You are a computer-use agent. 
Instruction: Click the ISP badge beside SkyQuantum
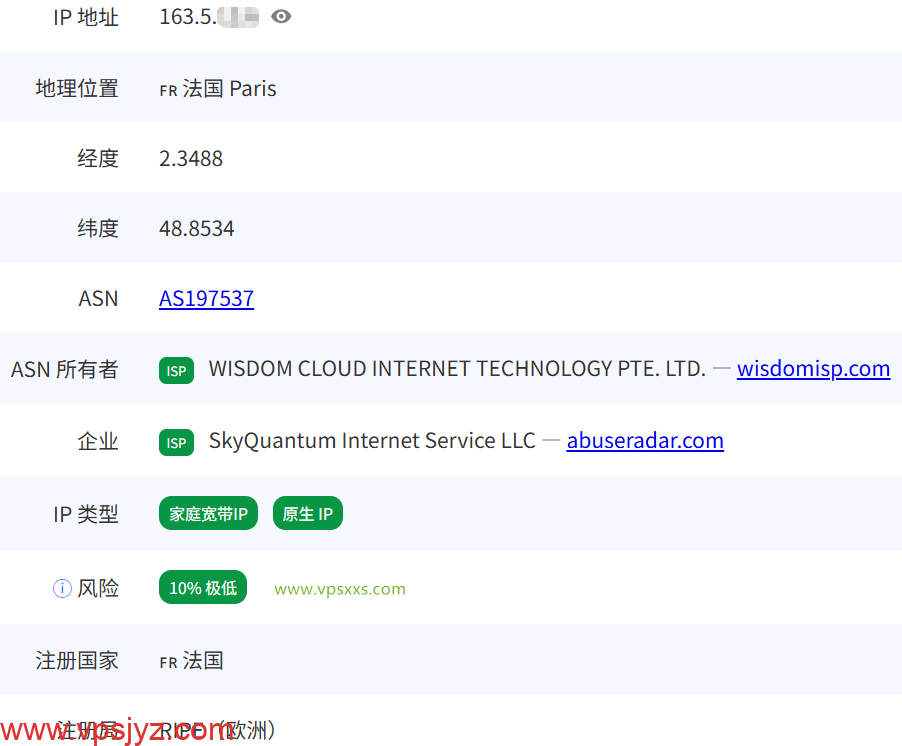click(176, 441)
